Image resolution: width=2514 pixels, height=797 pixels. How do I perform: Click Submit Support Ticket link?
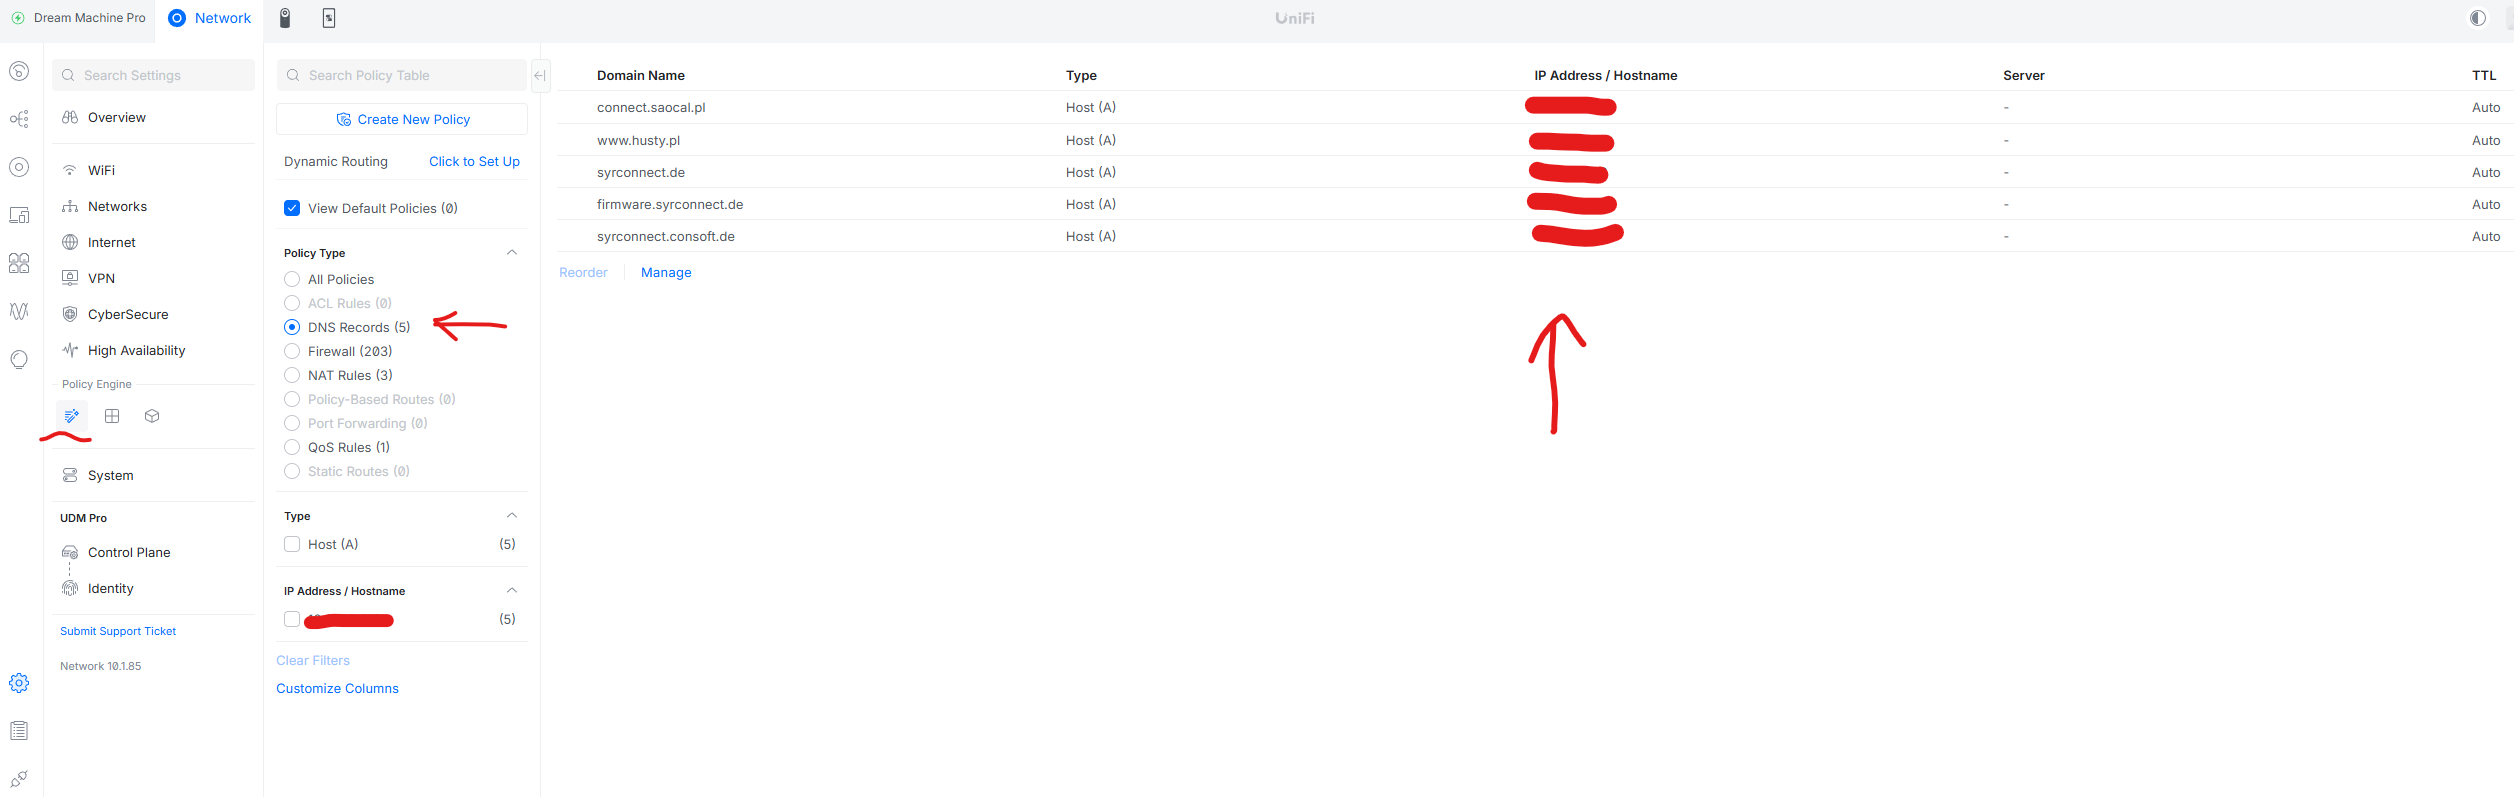[118, 631]
